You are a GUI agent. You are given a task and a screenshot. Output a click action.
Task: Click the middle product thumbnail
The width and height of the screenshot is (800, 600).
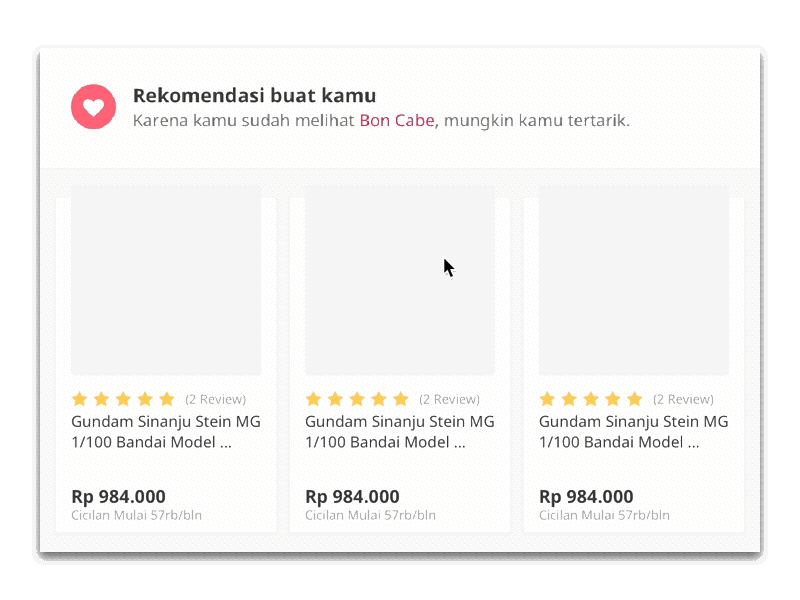tap(399, 281)
